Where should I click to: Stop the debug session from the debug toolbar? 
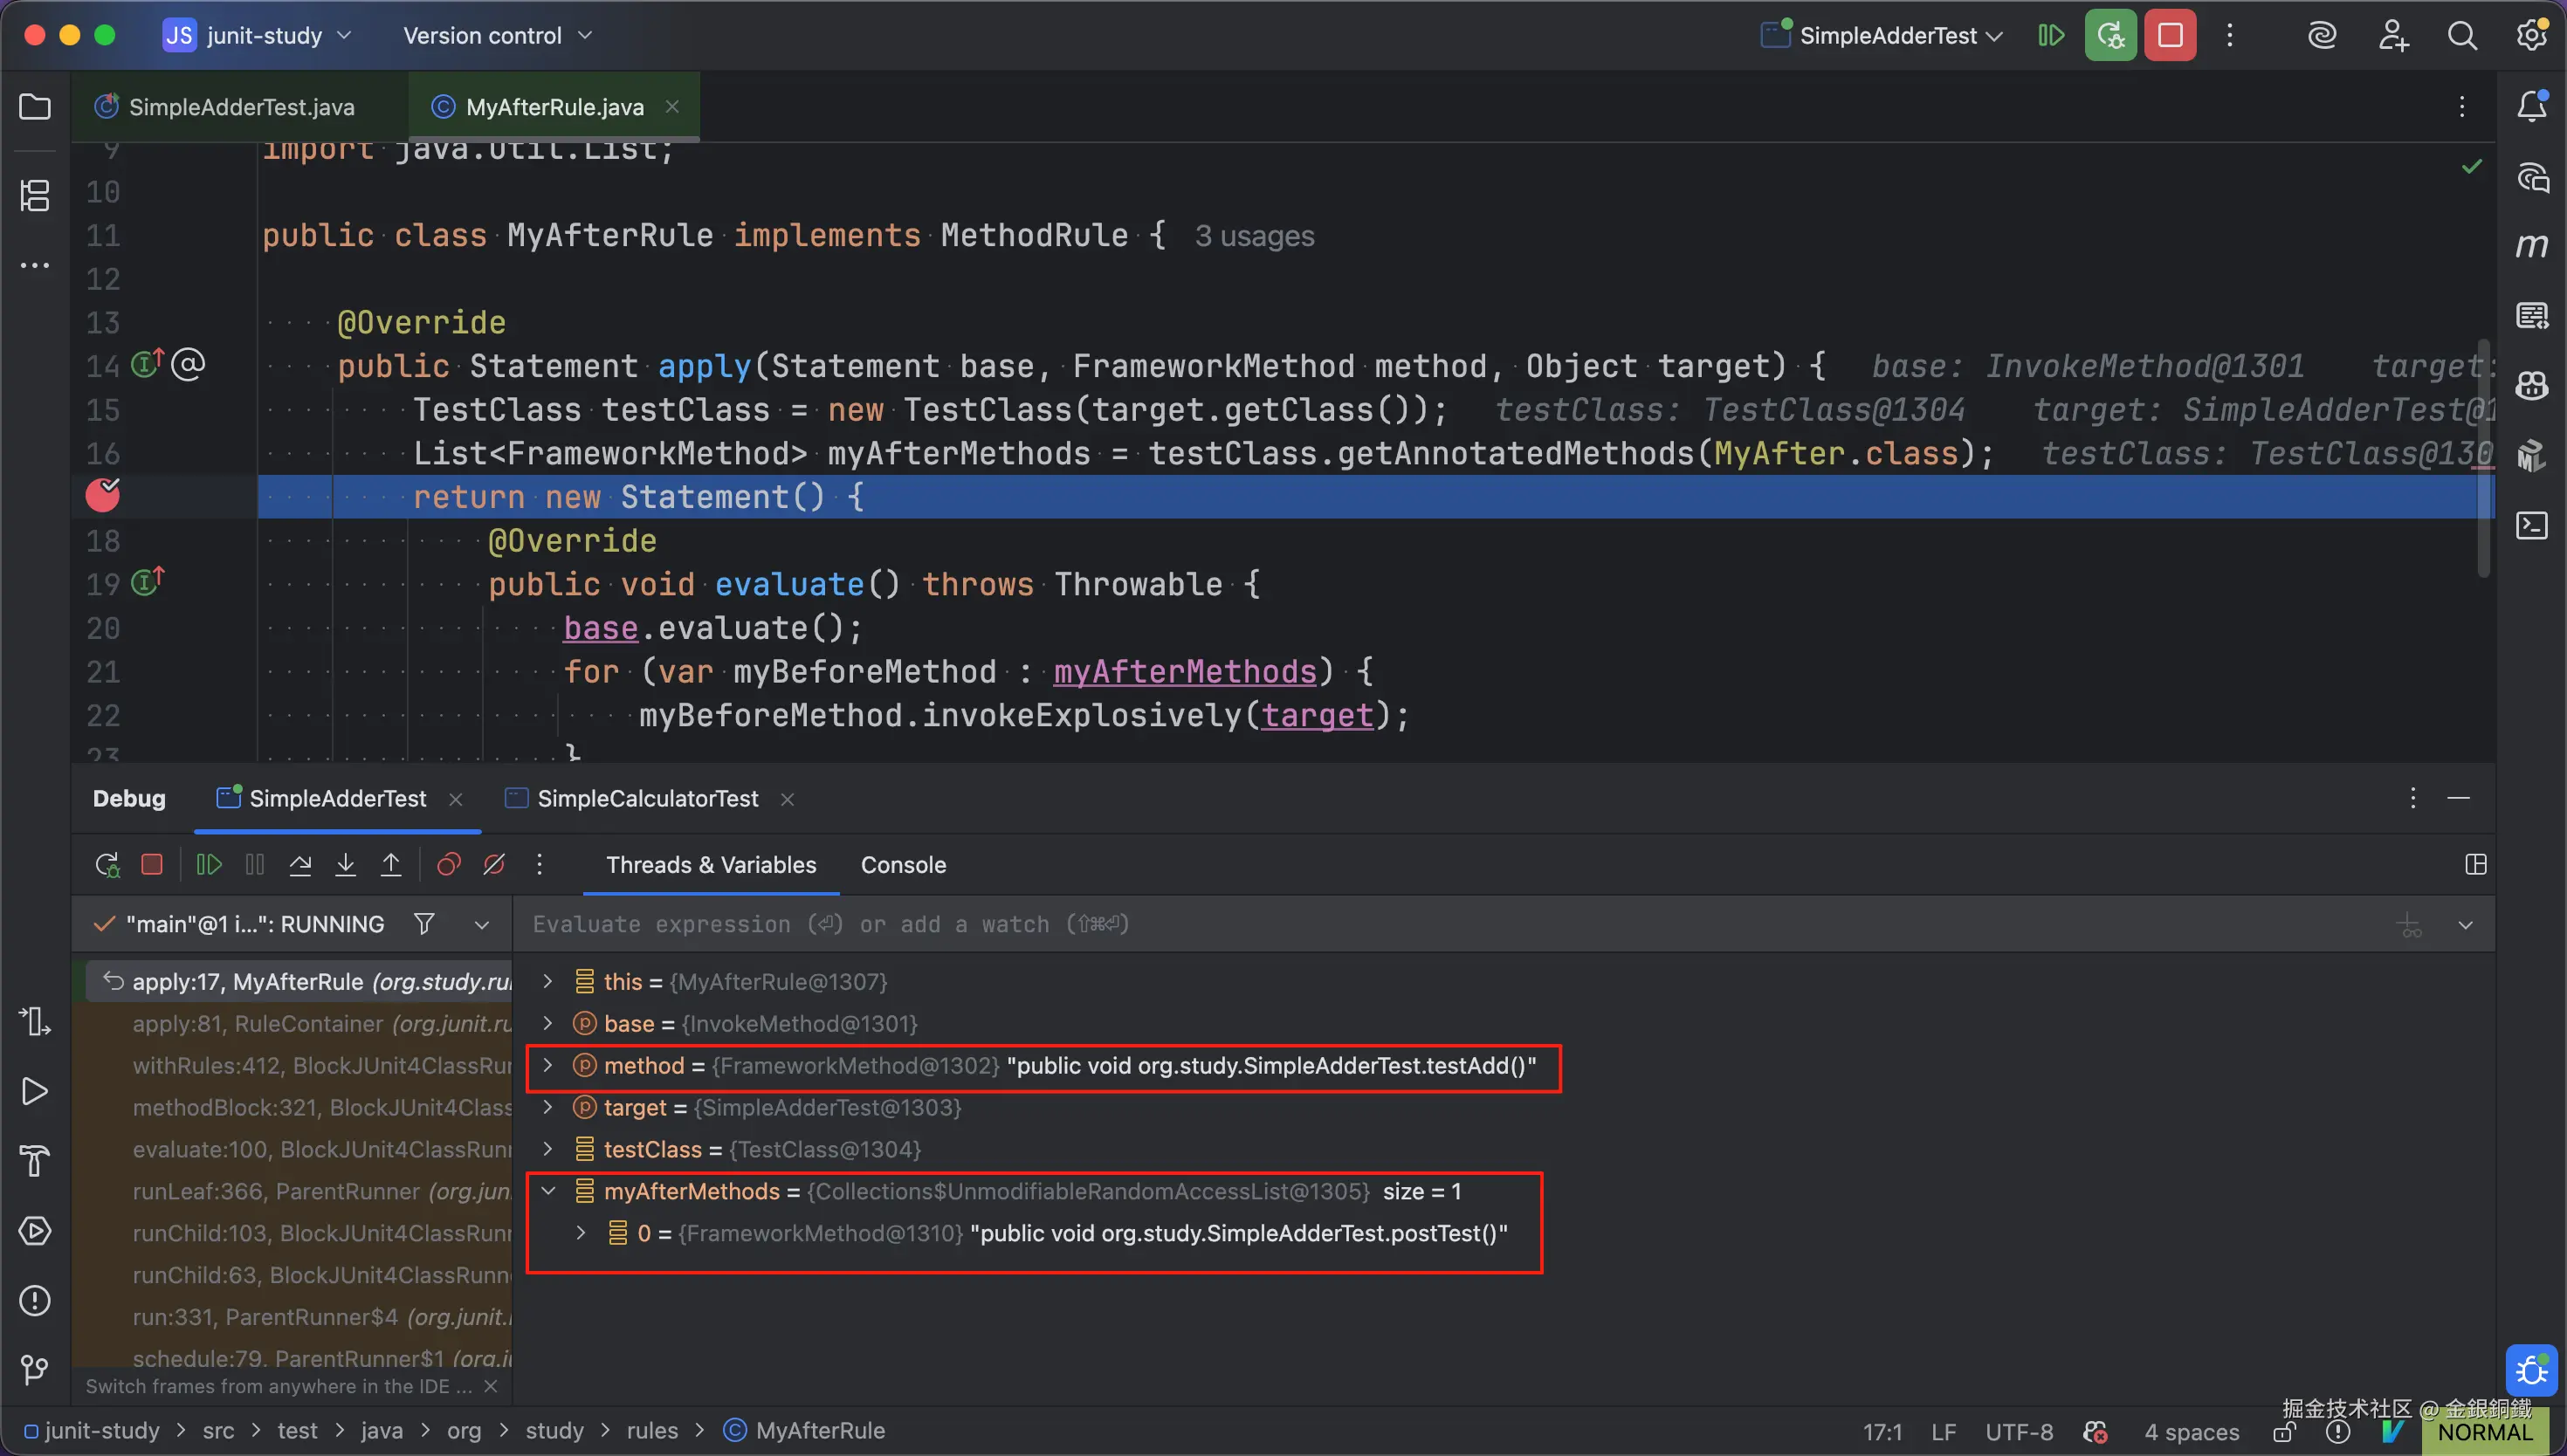[152, 865]
